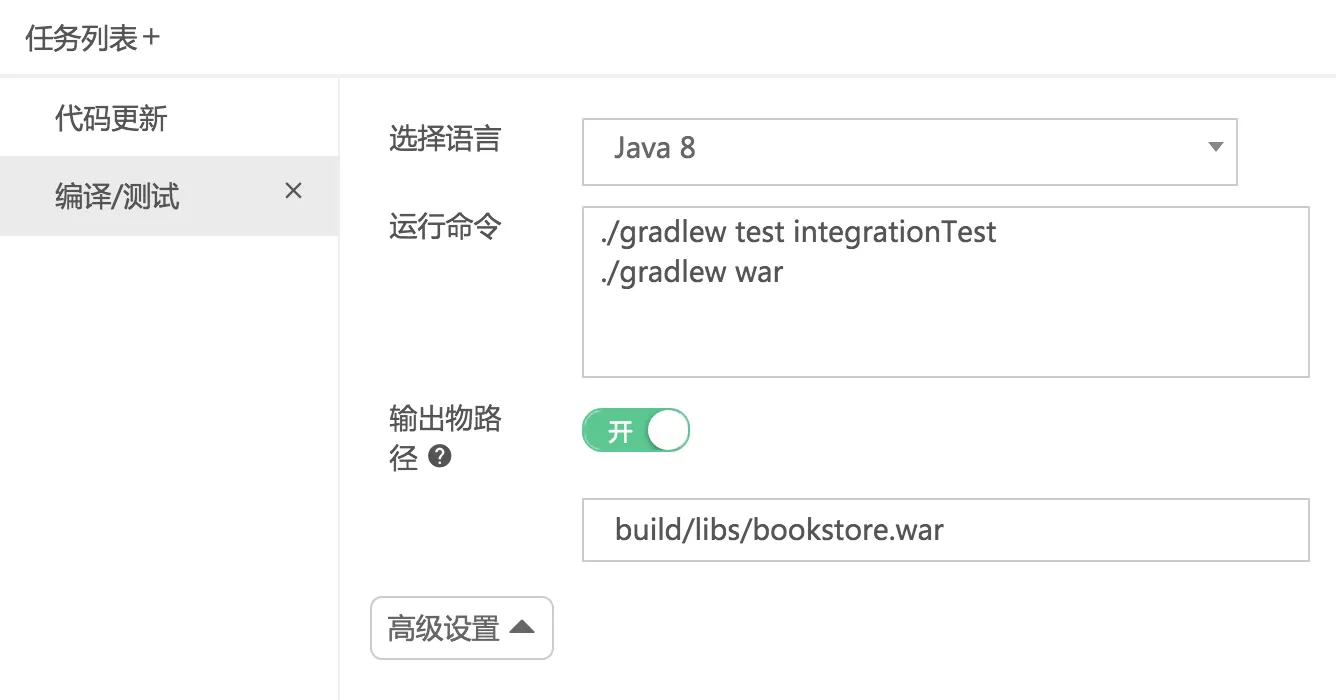Click the 选择语言 field label
This screenshot has height=700, width=1336.
click(x=444, y=139)
